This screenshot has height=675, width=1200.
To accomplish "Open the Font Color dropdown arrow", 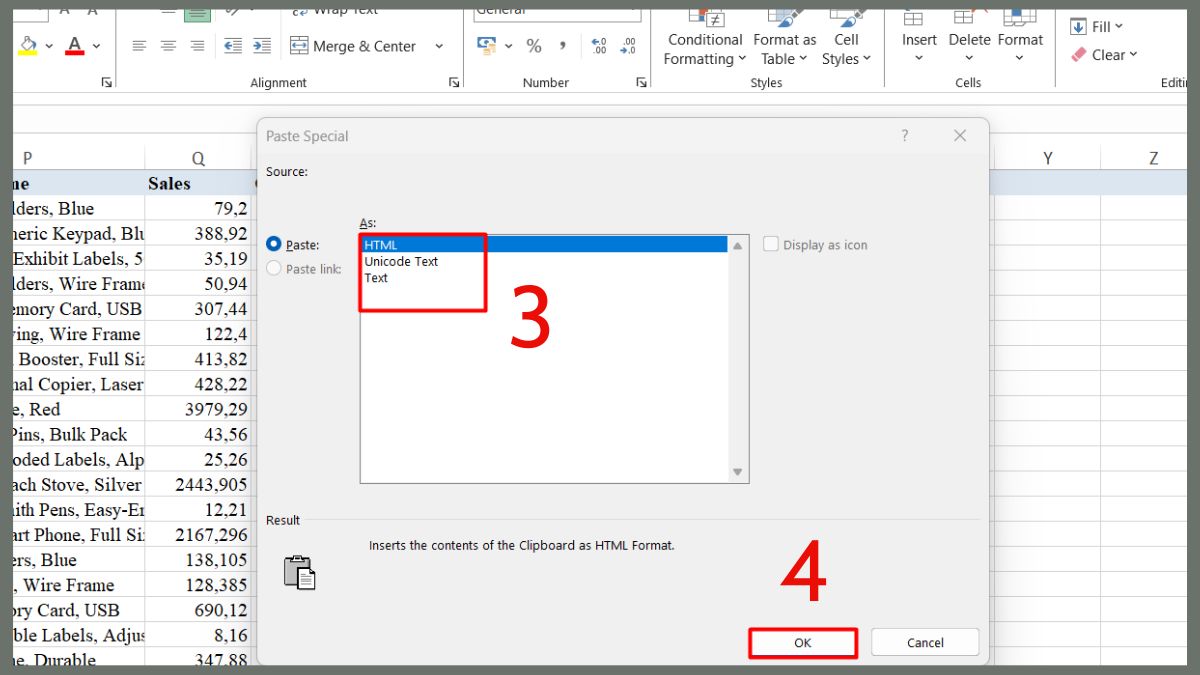I will 95,46.
